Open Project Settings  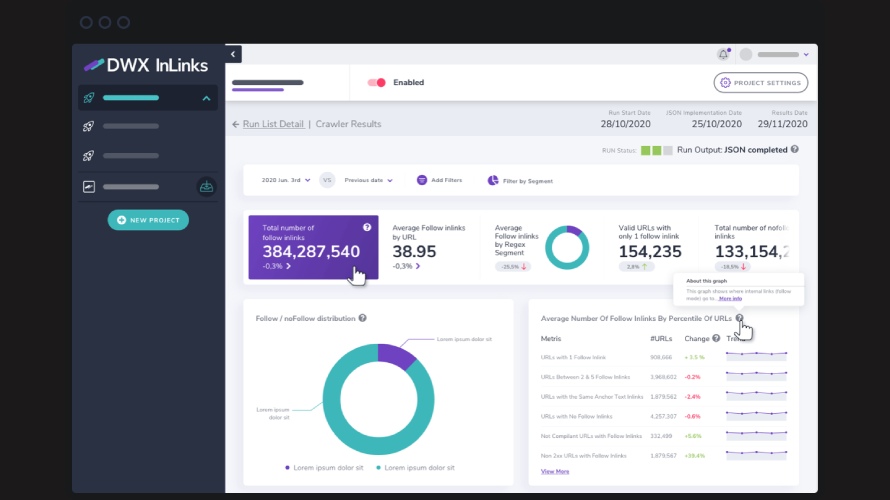point(761,83)
